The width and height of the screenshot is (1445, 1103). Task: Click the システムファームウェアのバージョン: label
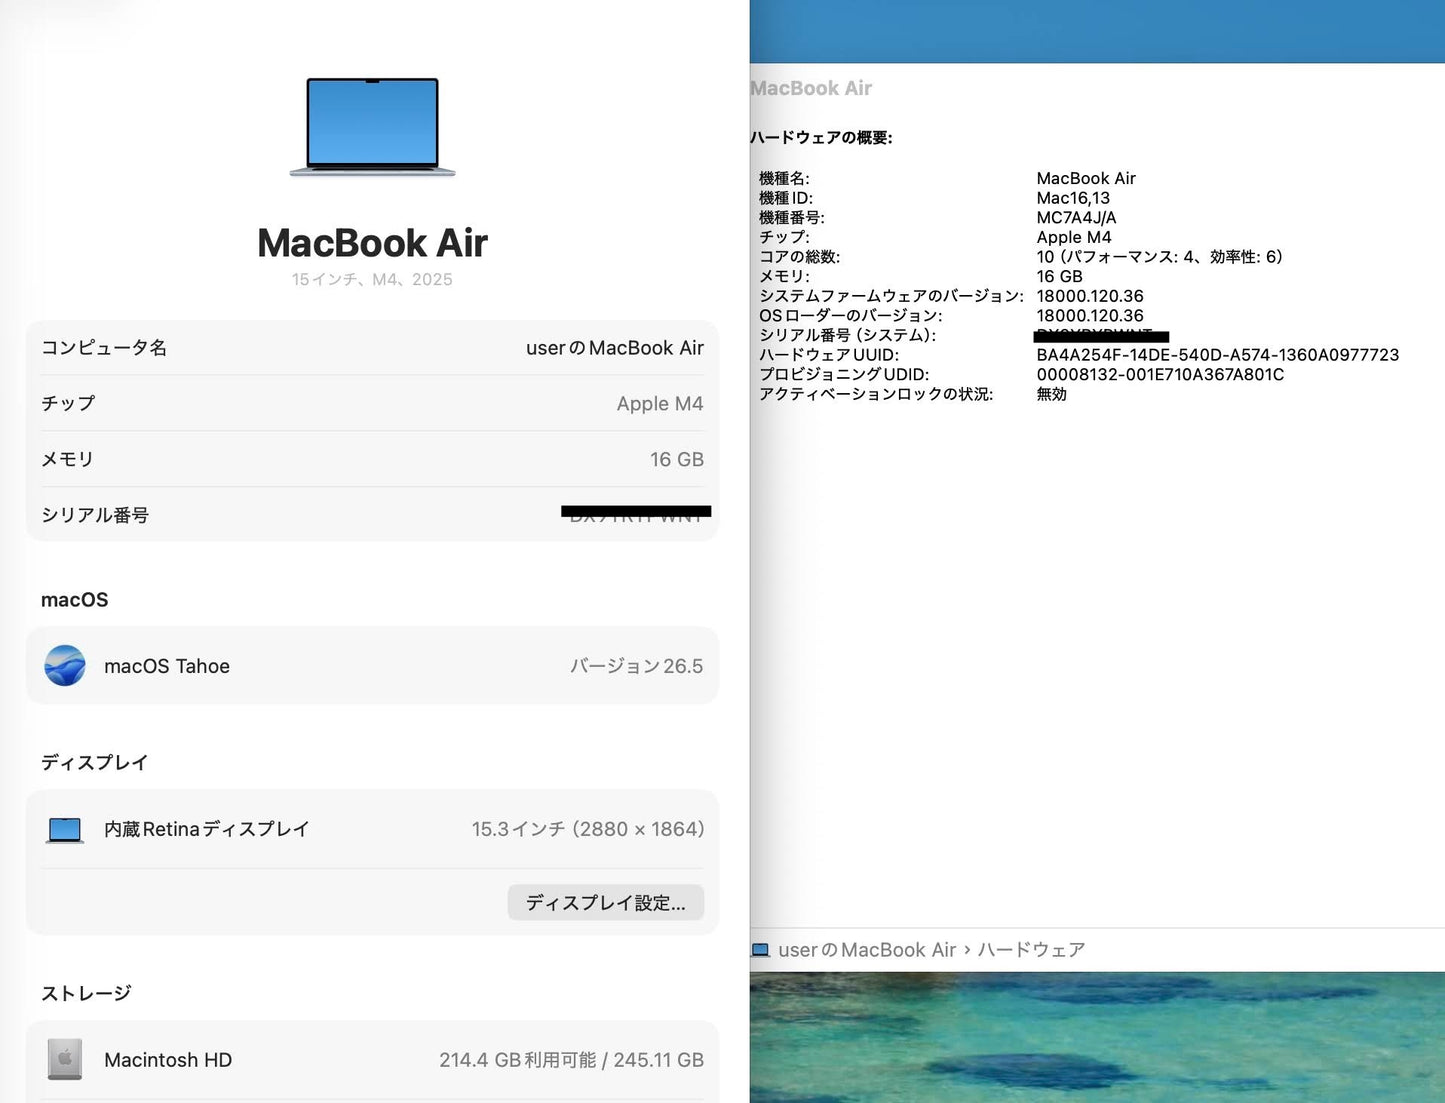coord(891,296)
